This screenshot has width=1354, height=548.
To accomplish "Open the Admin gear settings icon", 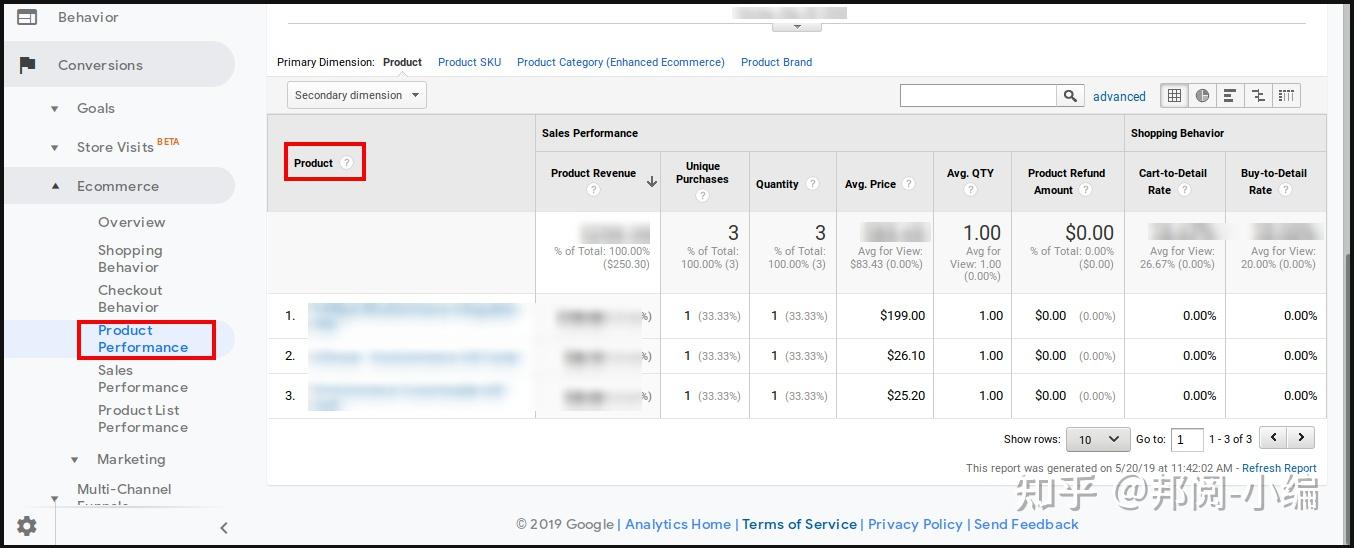I will (x=27, y=526).
